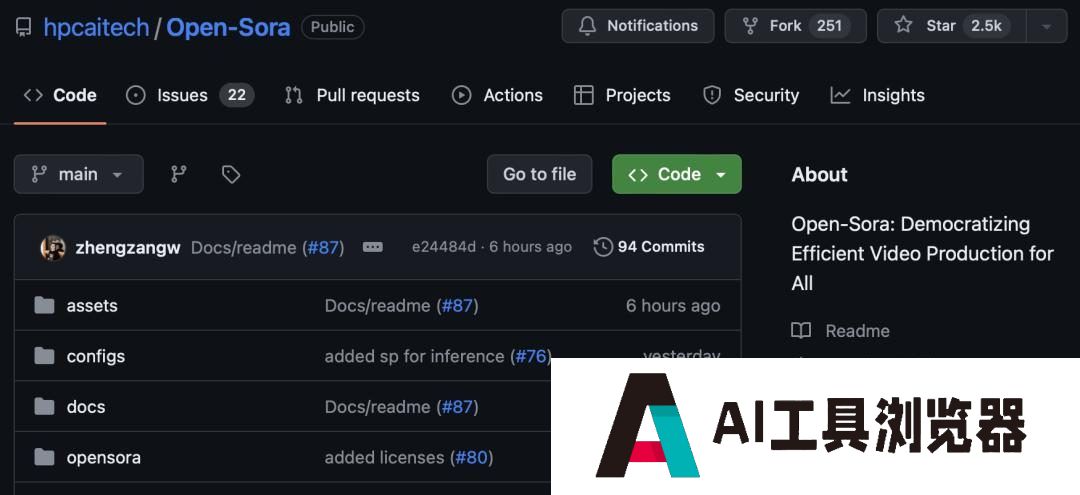Click the Notifications bell button

(638, 26)
